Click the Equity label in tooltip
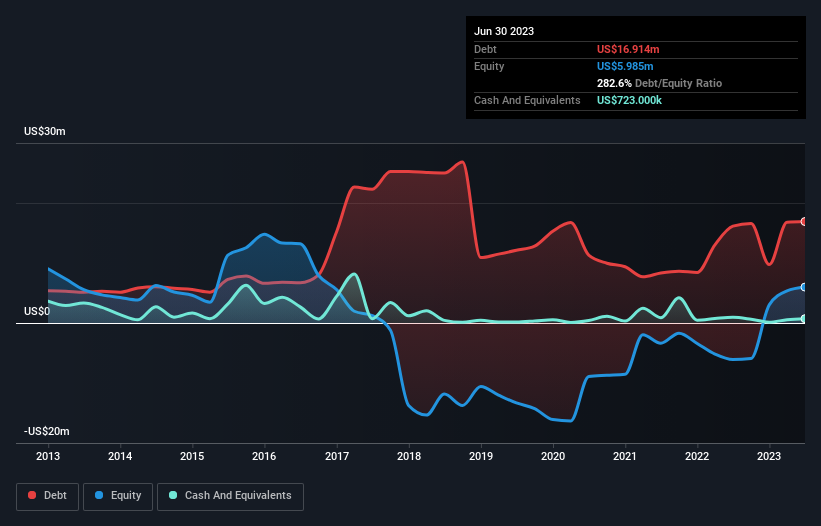 (x=489, y=66)
